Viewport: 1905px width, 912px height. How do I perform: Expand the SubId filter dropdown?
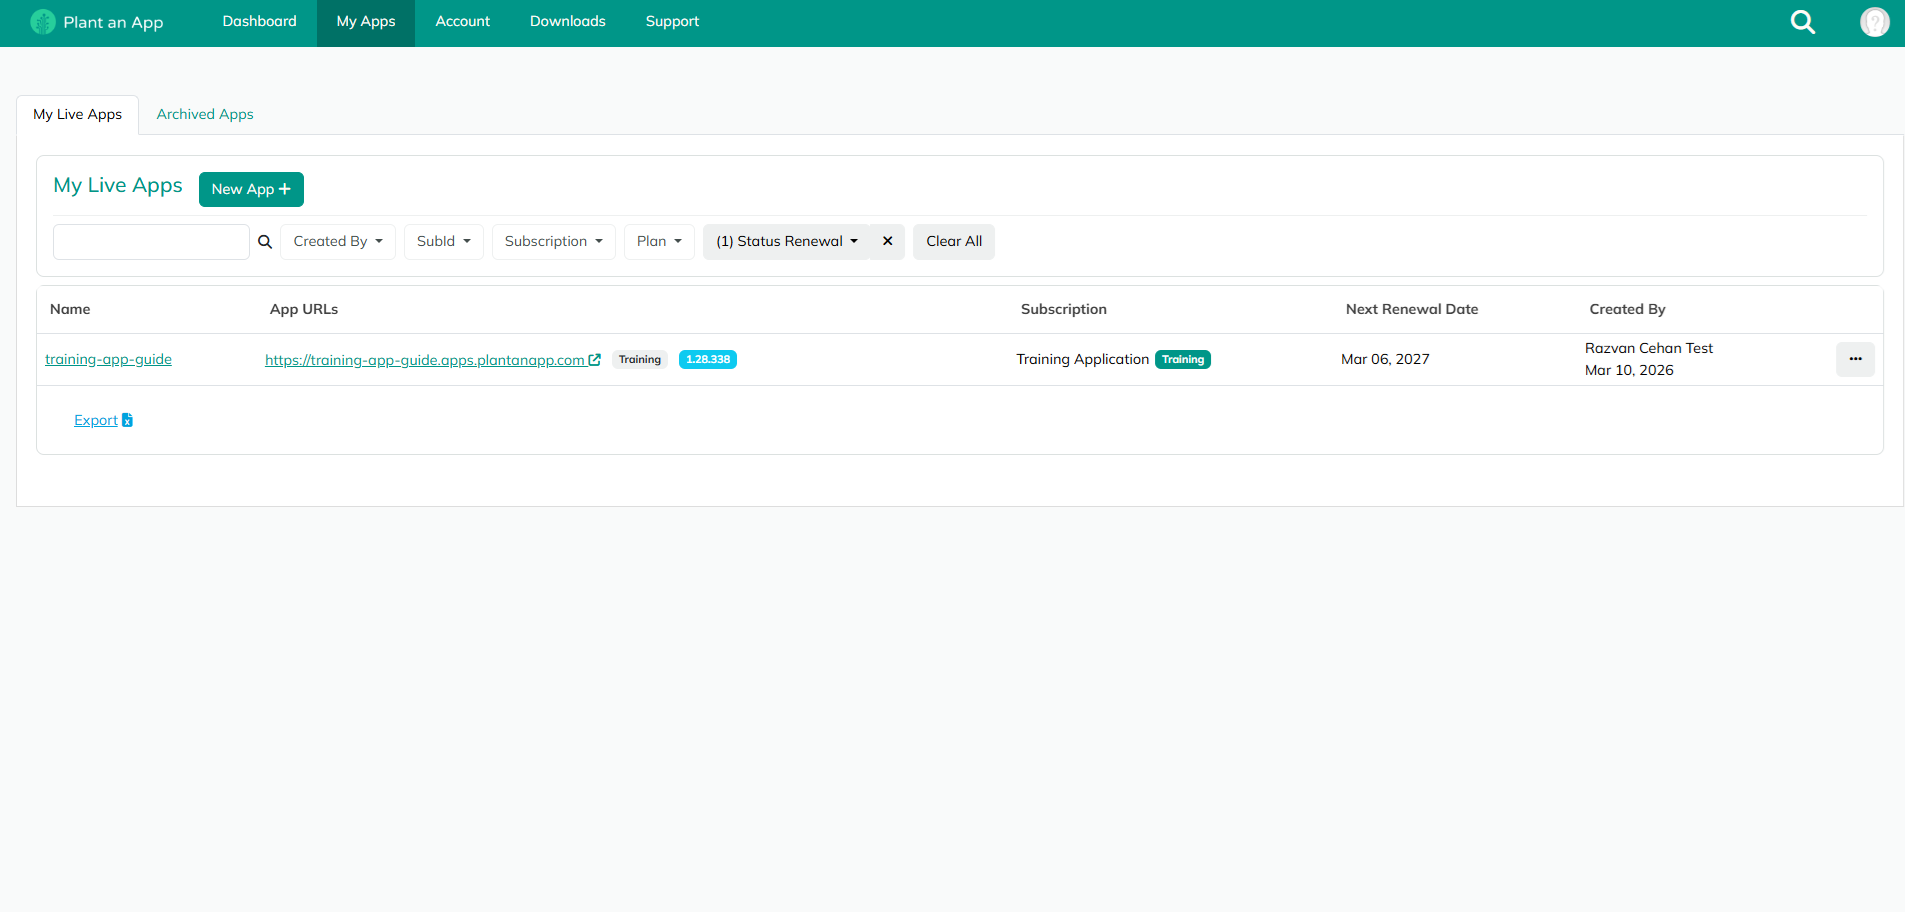point(443,242)
